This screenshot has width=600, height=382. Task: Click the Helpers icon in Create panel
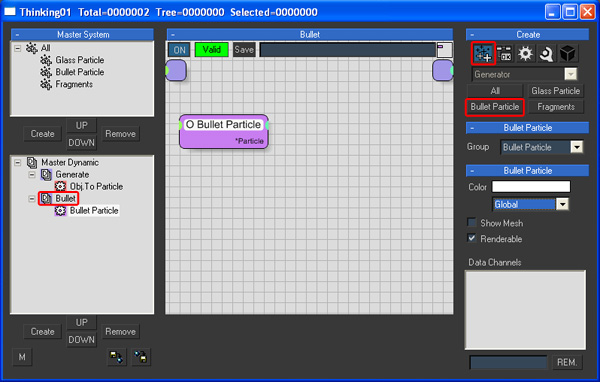pos(546,54)
